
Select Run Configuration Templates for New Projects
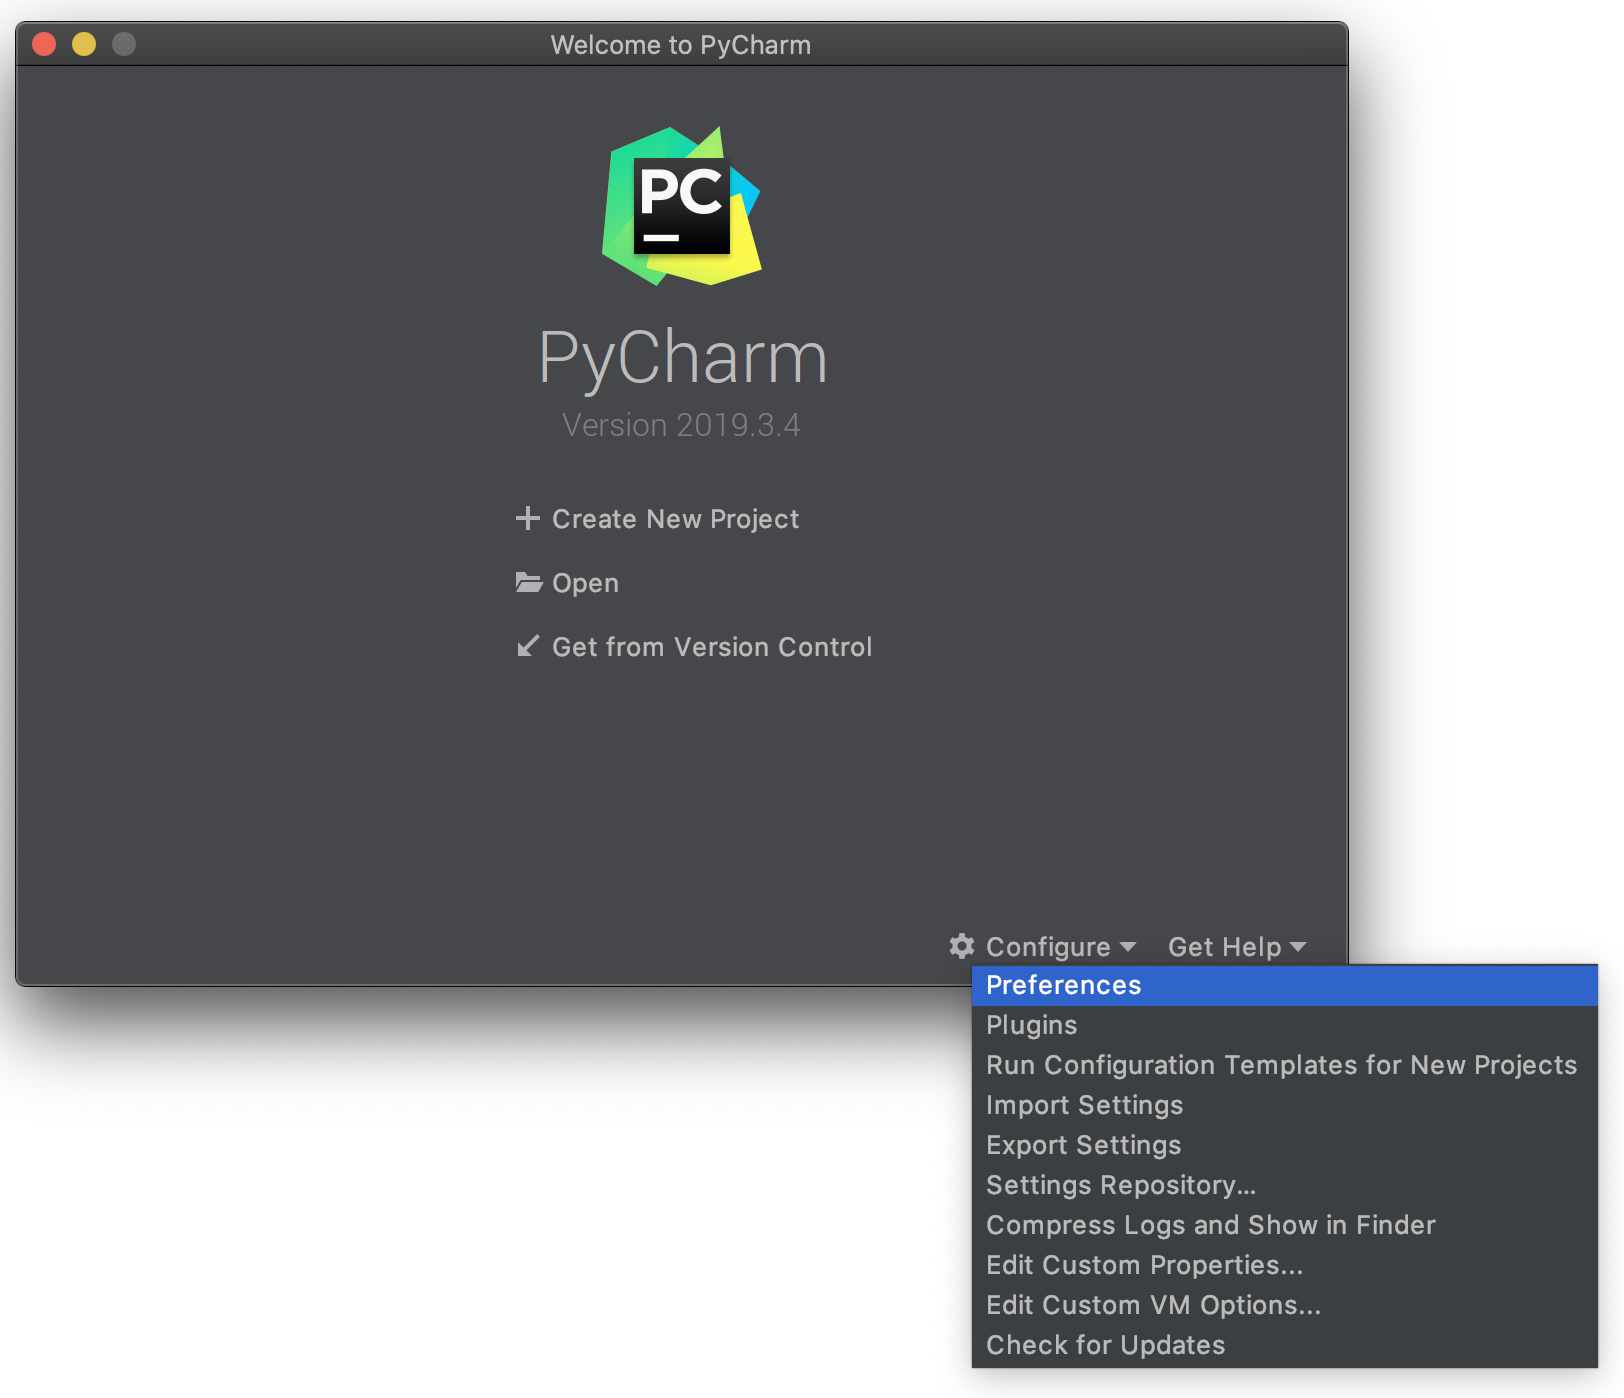point(1281,1065)
